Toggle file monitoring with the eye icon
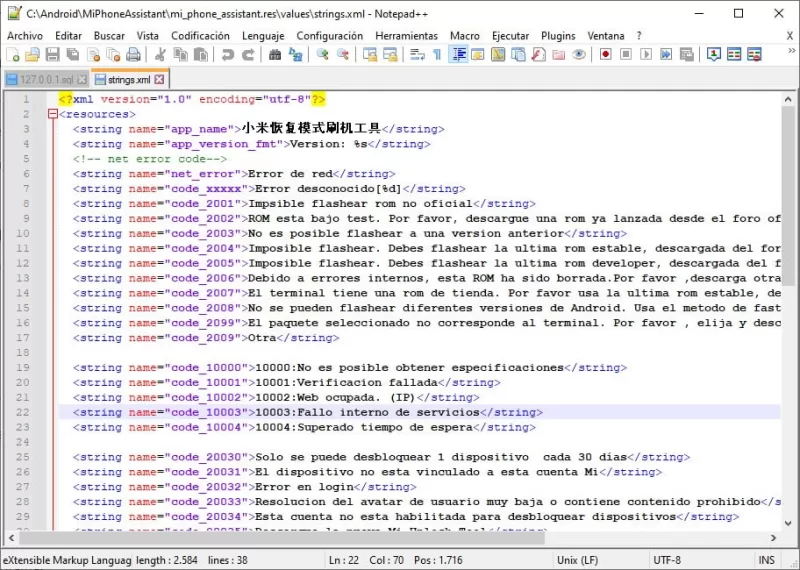Viewport: 800px width, 570px height. (x=579, y=54)
